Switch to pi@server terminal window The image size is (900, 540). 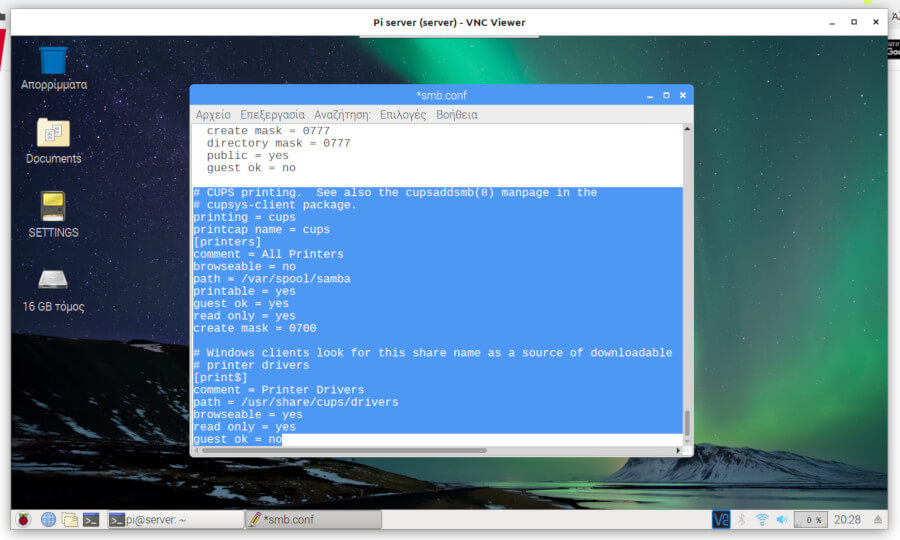pyautogui.click(x=176, y=519)
